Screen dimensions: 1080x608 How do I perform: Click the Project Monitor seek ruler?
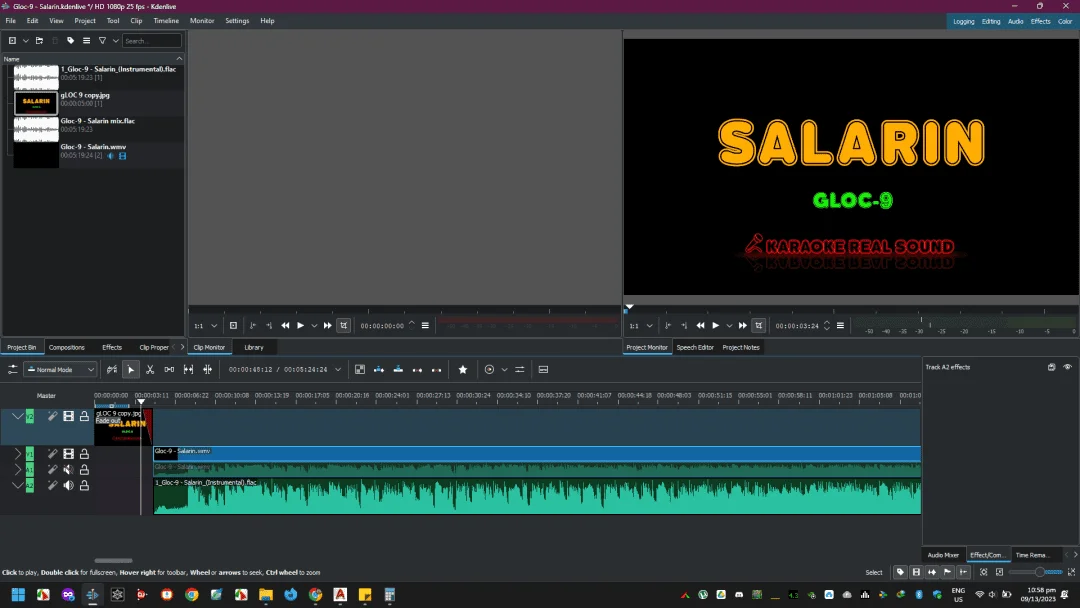click(x=851, y=310)
